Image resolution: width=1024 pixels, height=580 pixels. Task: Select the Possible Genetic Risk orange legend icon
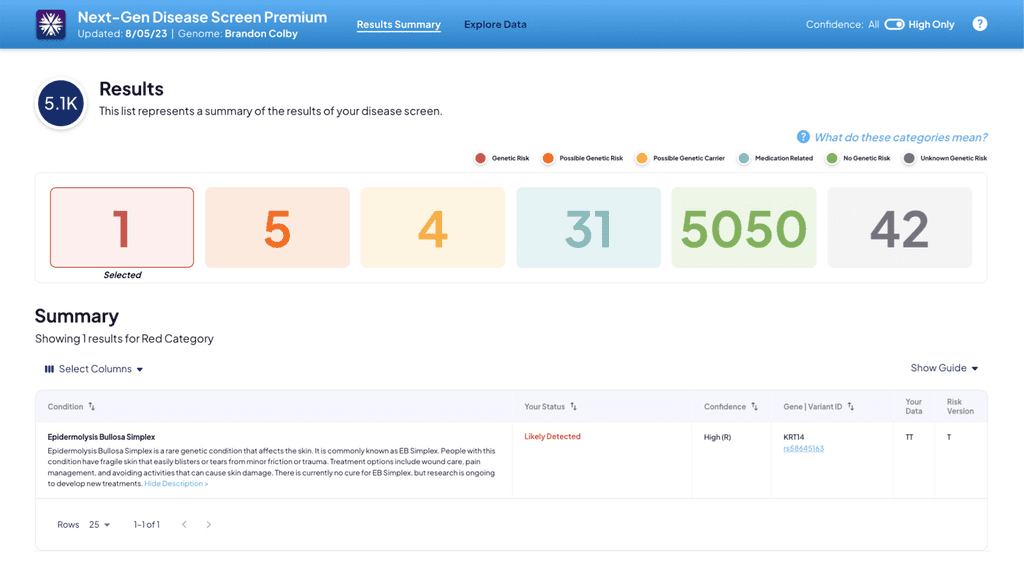click(548, 158)
